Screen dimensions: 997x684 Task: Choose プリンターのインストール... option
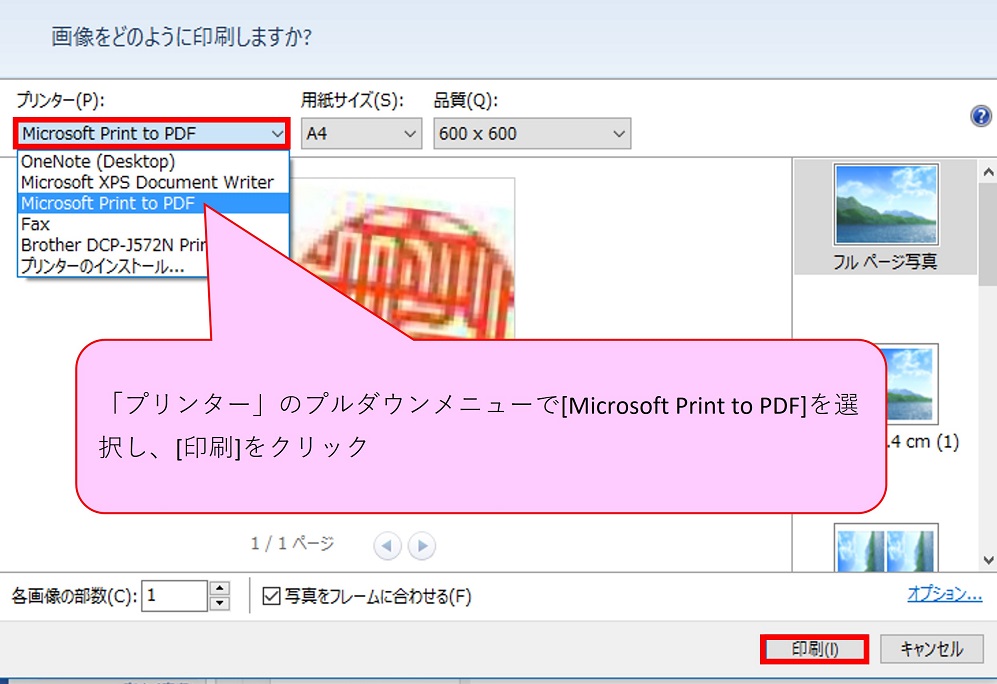102,267
